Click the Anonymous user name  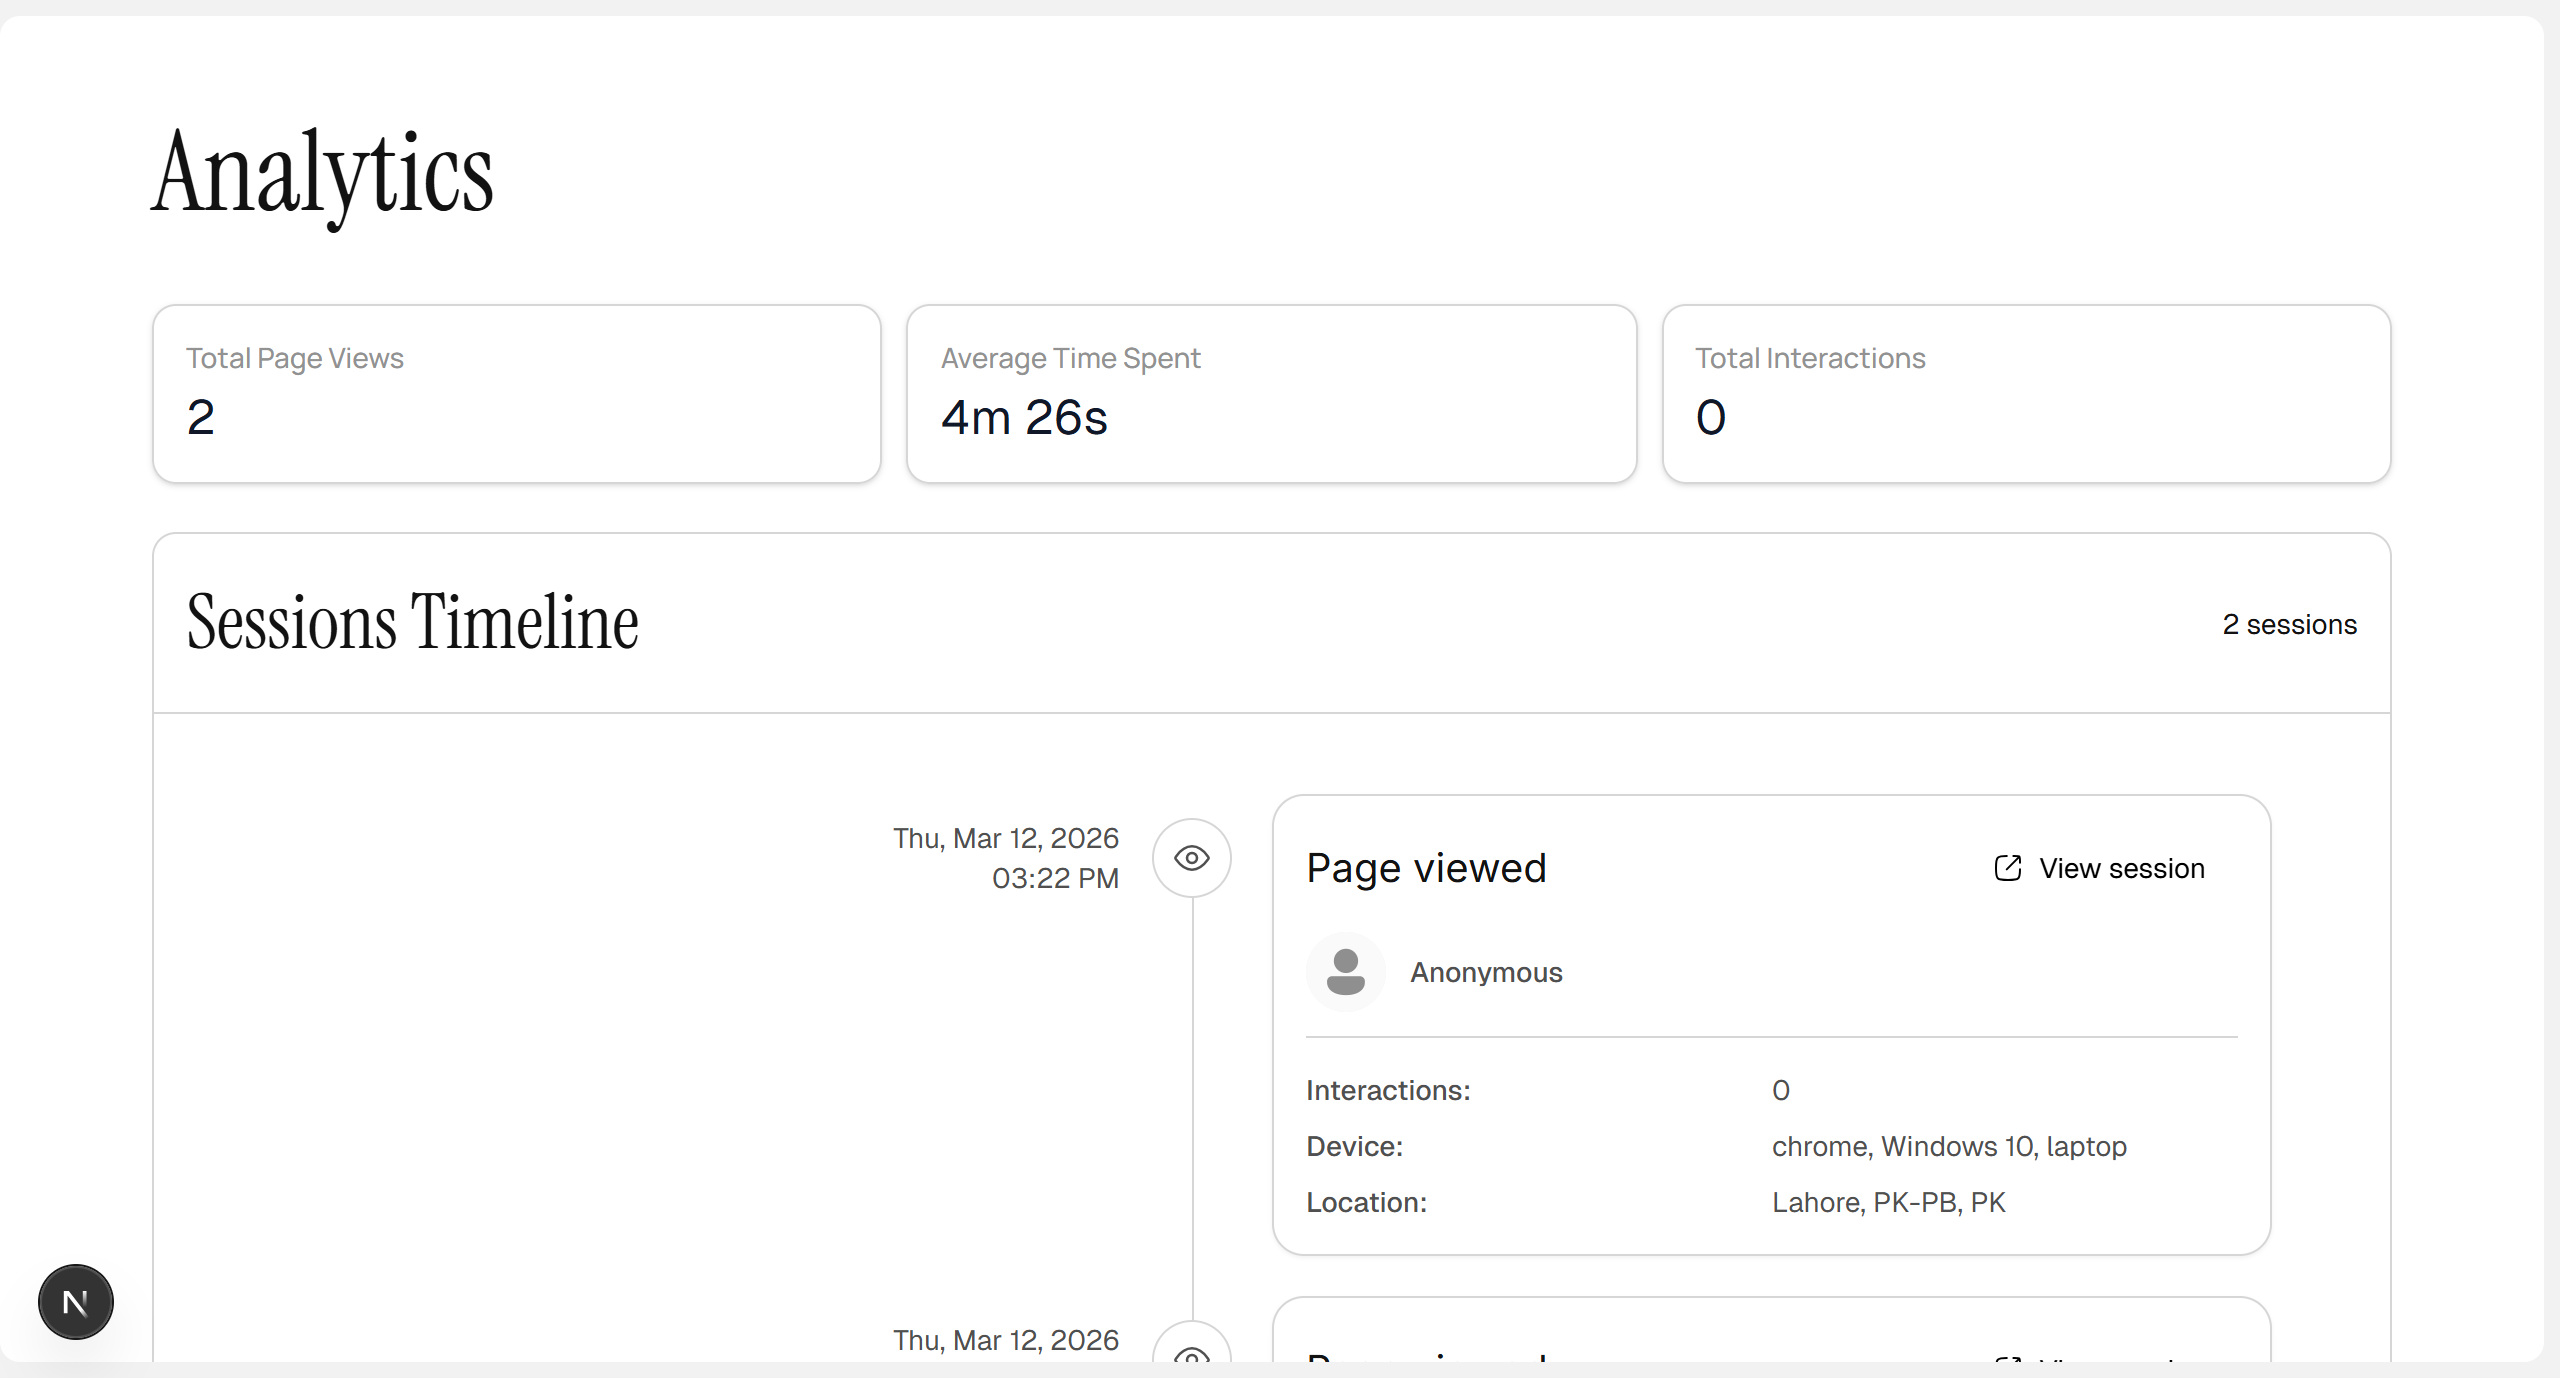pos(1486,972)
